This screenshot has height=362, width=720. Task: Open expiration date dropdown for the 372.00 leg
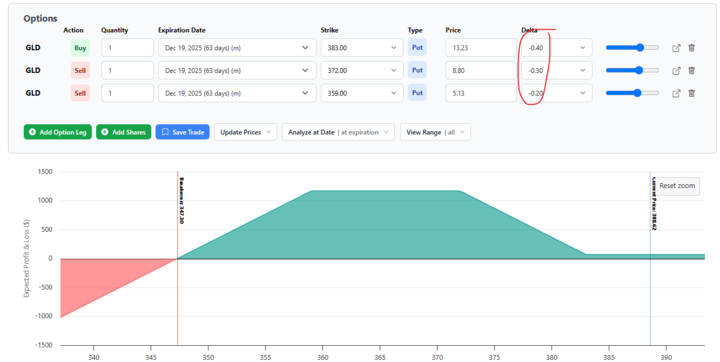click(x=237, y=71)
